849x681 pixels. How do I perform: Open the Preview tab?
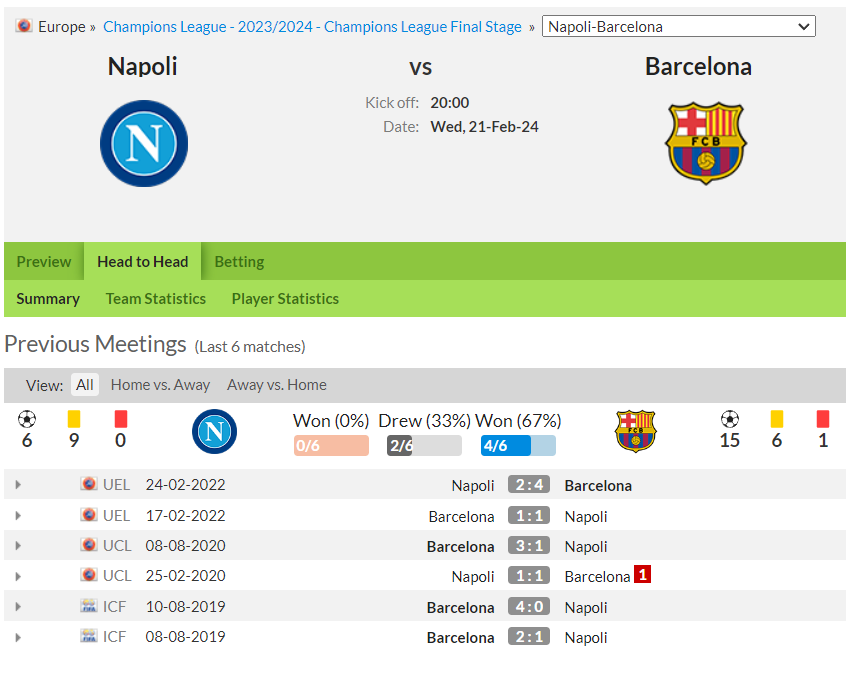(x=44, y=261)
